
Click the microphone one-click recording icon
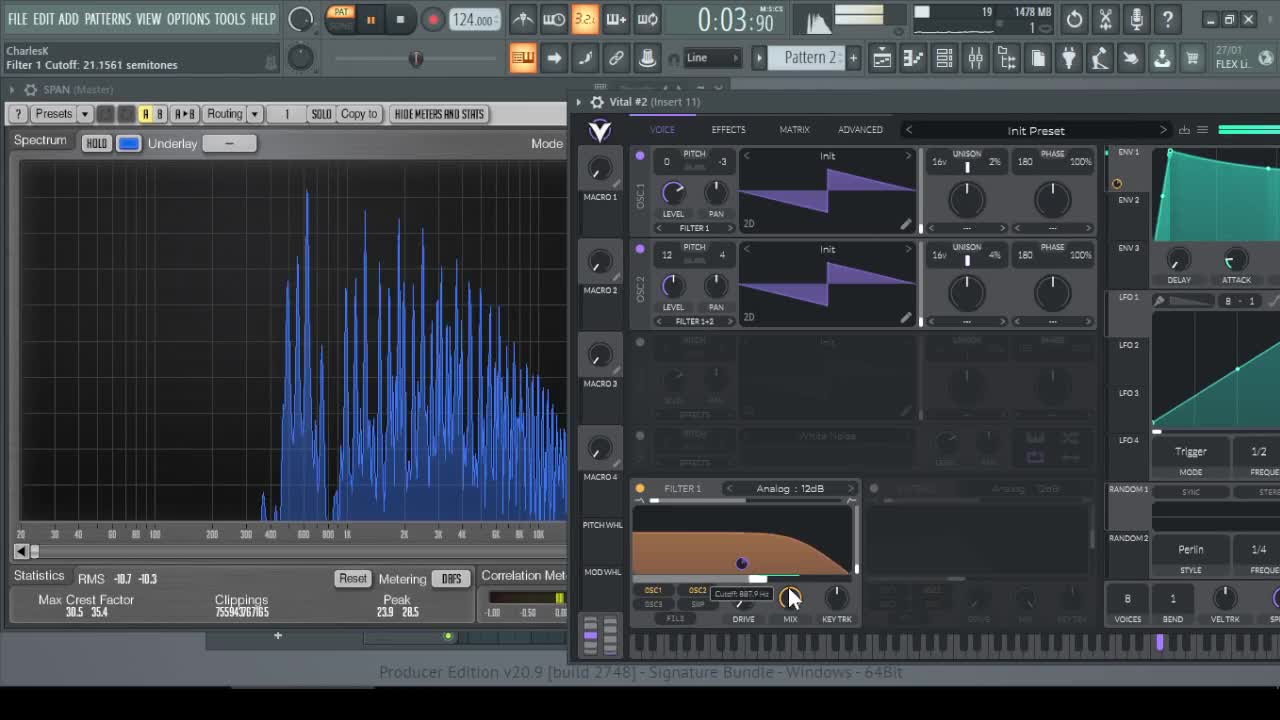tap(1136, 19)
